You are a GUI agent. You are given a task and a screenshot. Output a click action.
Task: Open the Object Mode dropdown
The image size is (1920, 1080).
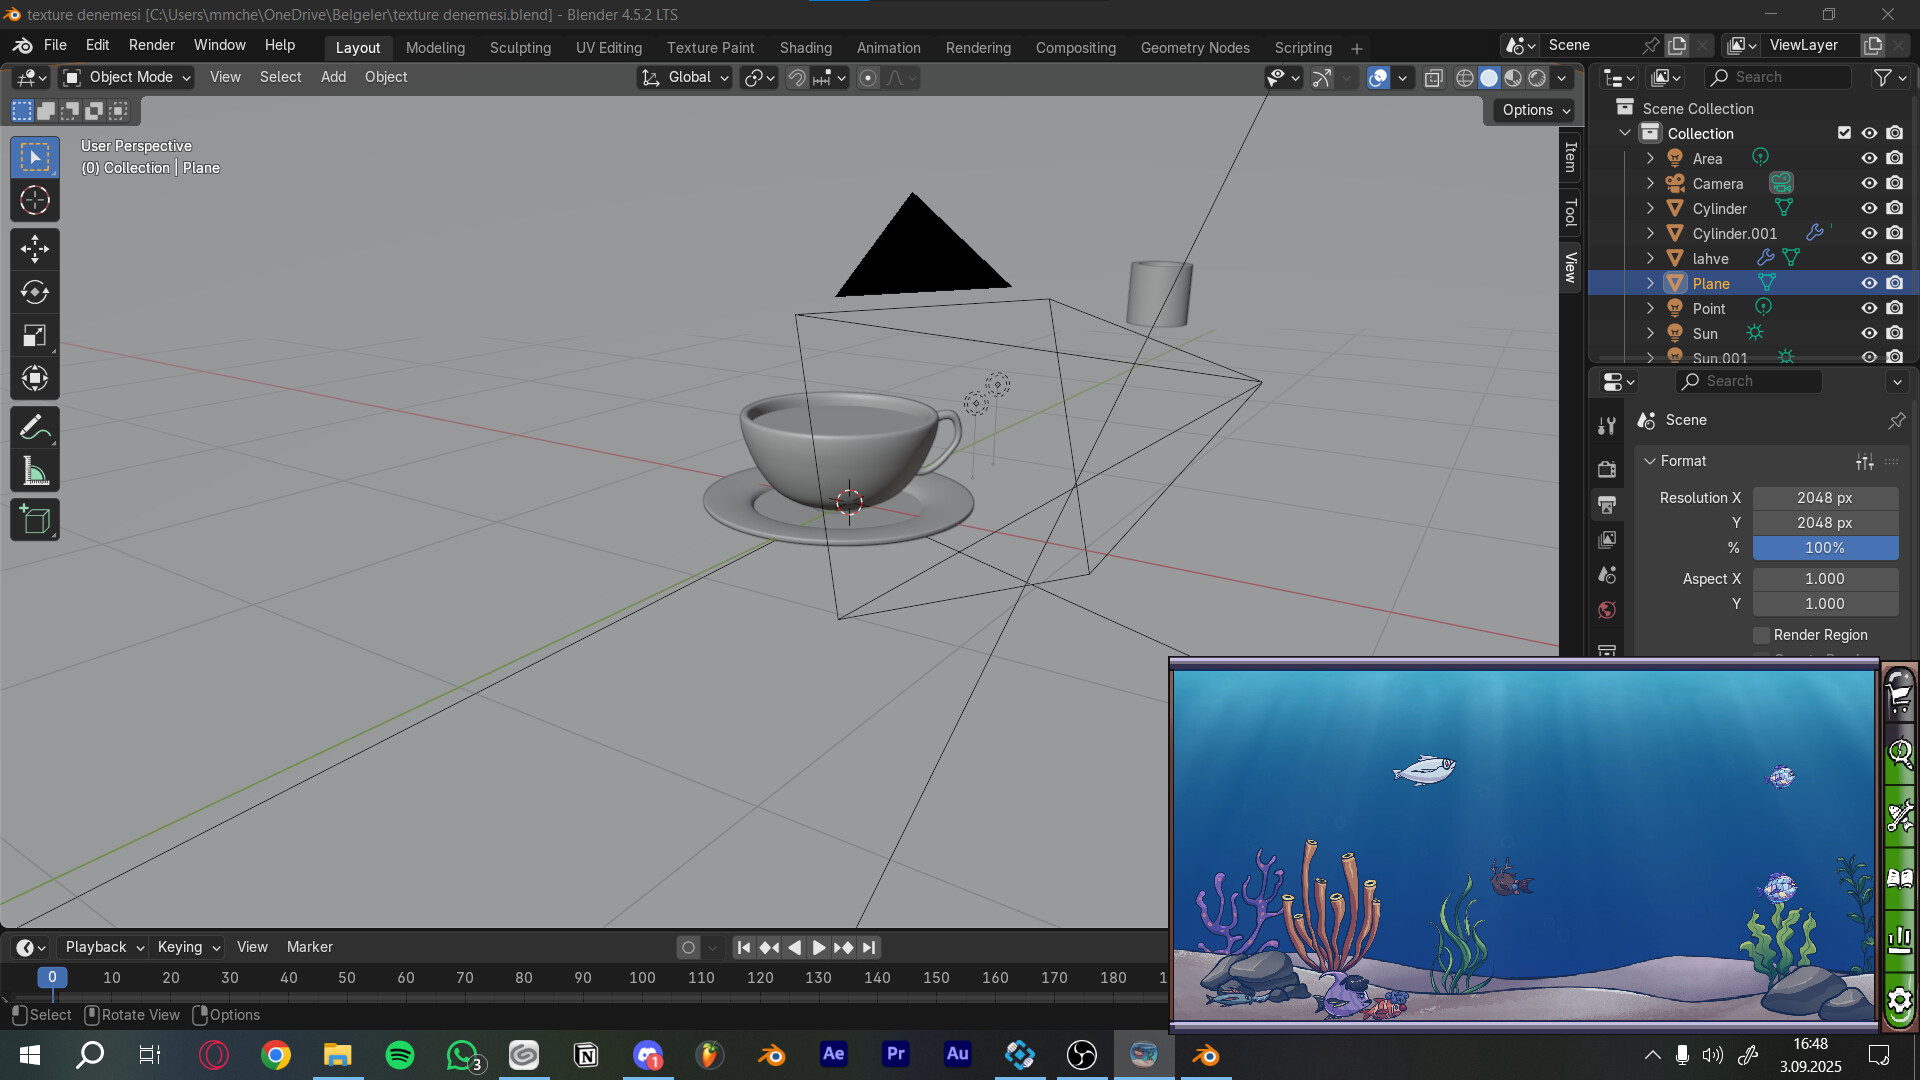(x=125, y=77)
